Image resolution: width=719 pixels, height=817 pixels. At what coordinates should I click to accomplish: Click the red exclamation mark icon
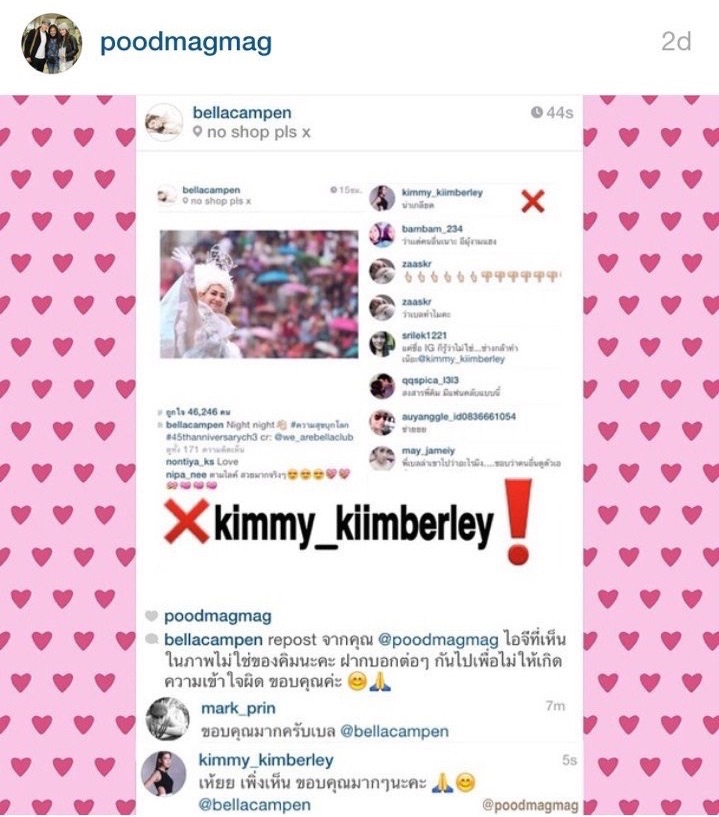coord(517,522)
